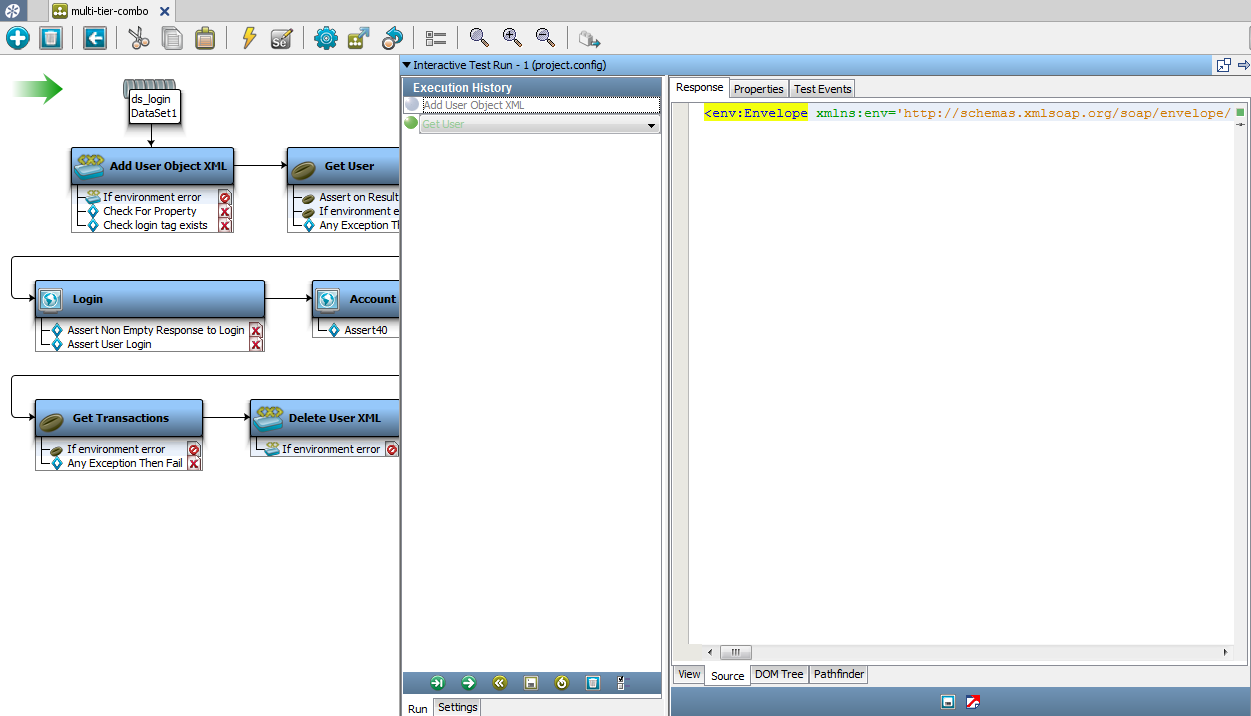1251x716 pixels.
Task: Select the Run tab
Action: click(x=418, y=708)
